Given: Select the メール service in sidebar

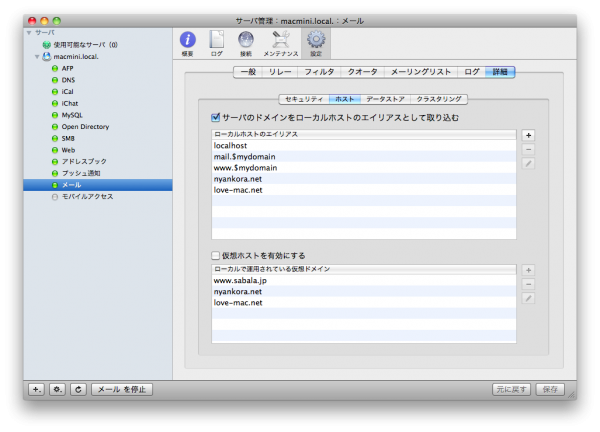Looking at the screenshot, I should (98, 185).
